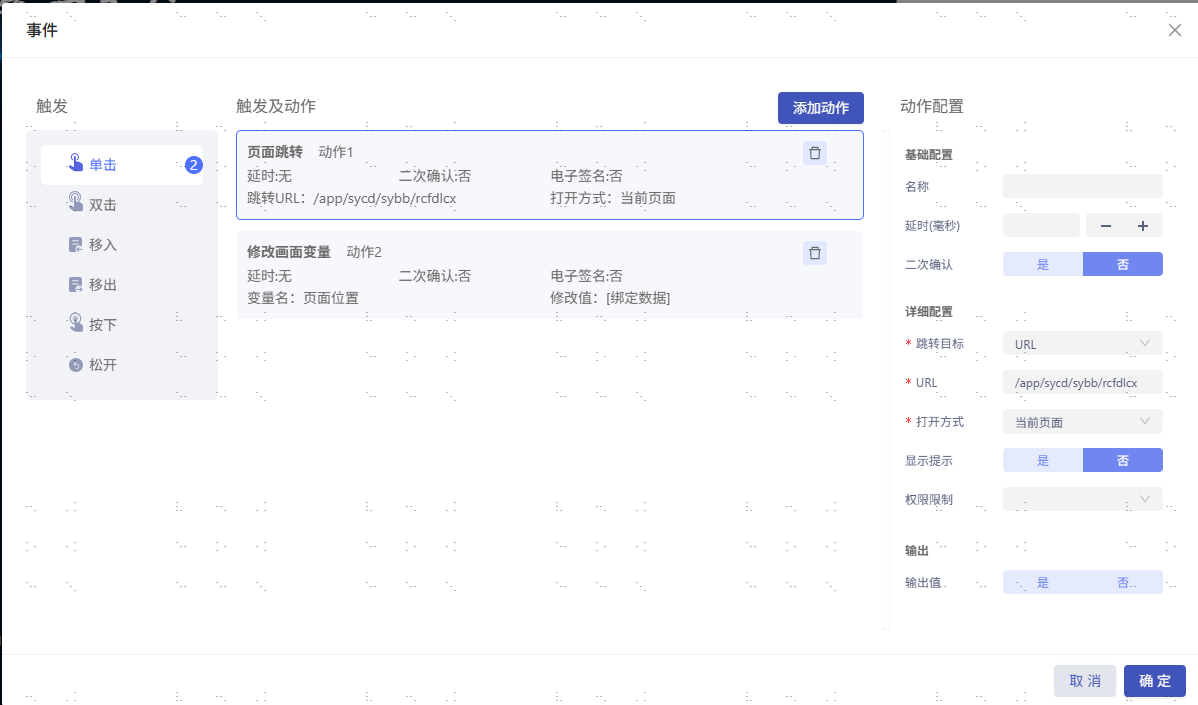Click 二次确认:否 in 动作2
This screenshot has width=1198, height=705.
(x=435, y=276)
